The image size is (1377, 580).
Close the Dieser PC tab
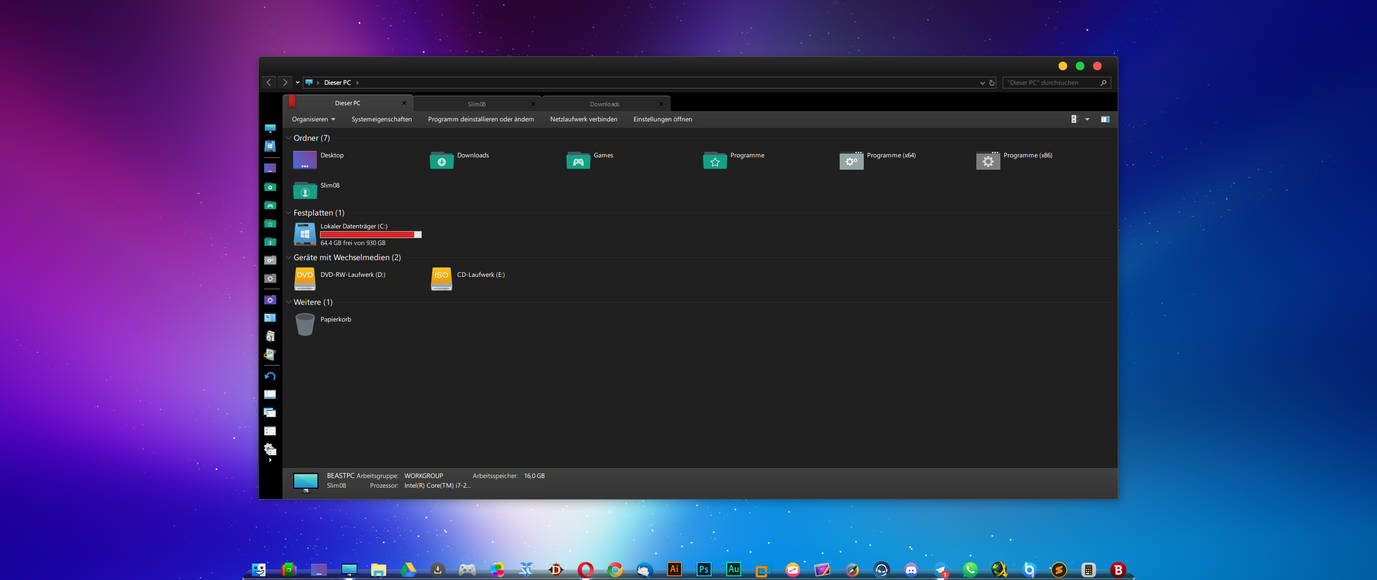(404, 103)
